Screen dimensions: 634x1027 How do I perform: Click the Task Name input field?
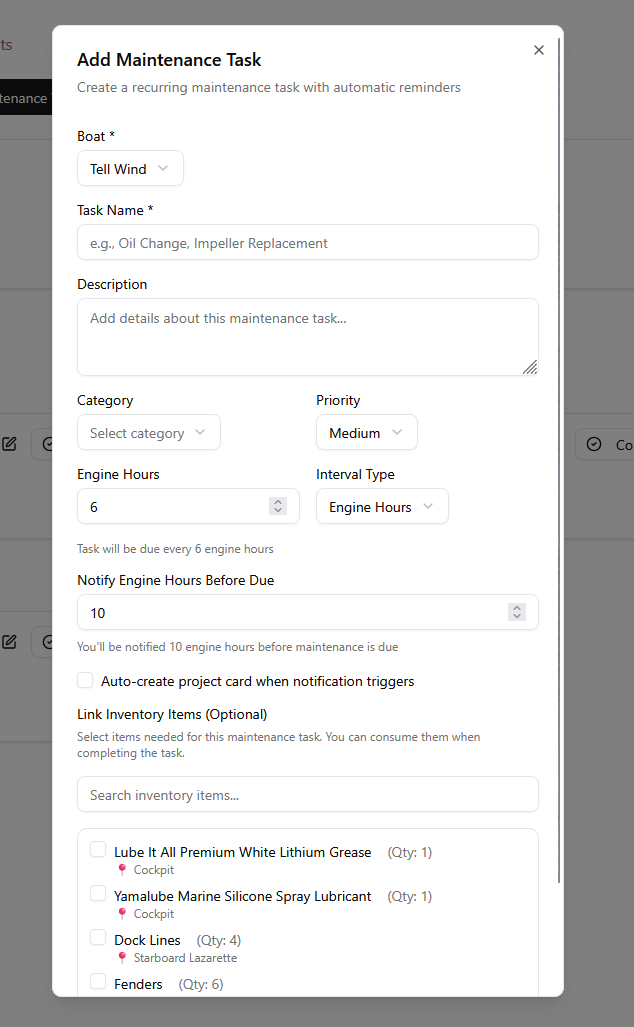[307, 242]
